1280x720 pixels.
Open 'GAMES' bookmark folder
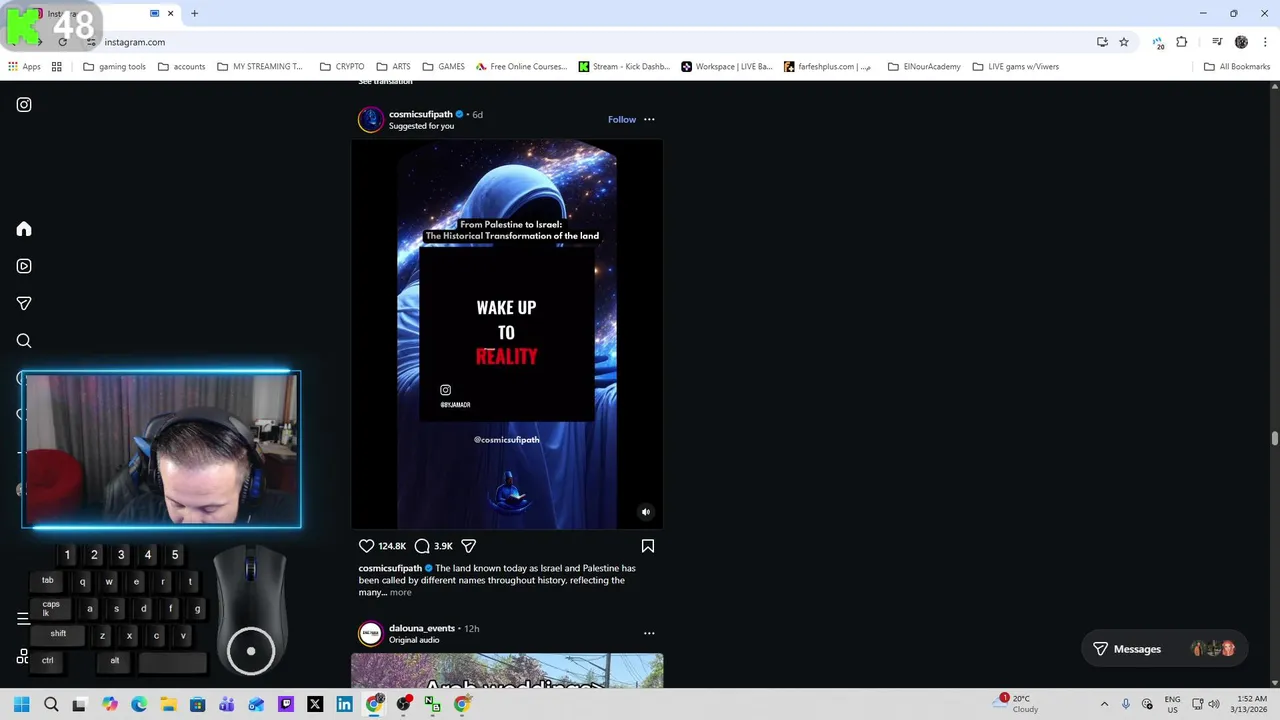(443, 67)
